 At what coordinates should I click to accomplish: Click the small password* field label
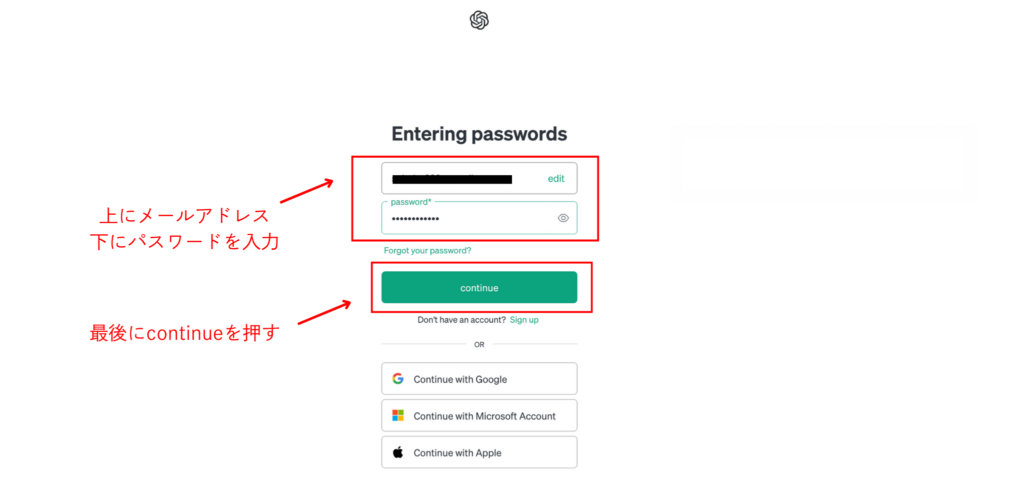(404, 202)
